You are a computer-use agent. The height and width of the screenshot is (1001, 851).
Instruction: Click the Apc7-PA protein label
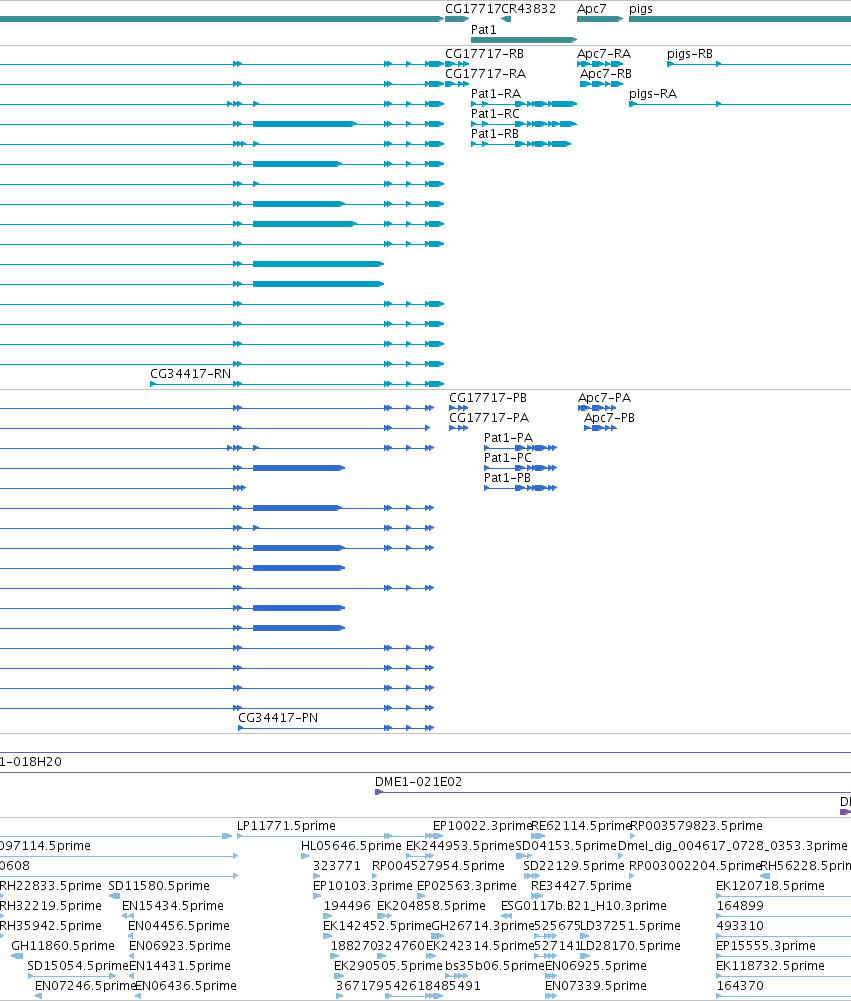pos(604,398)
